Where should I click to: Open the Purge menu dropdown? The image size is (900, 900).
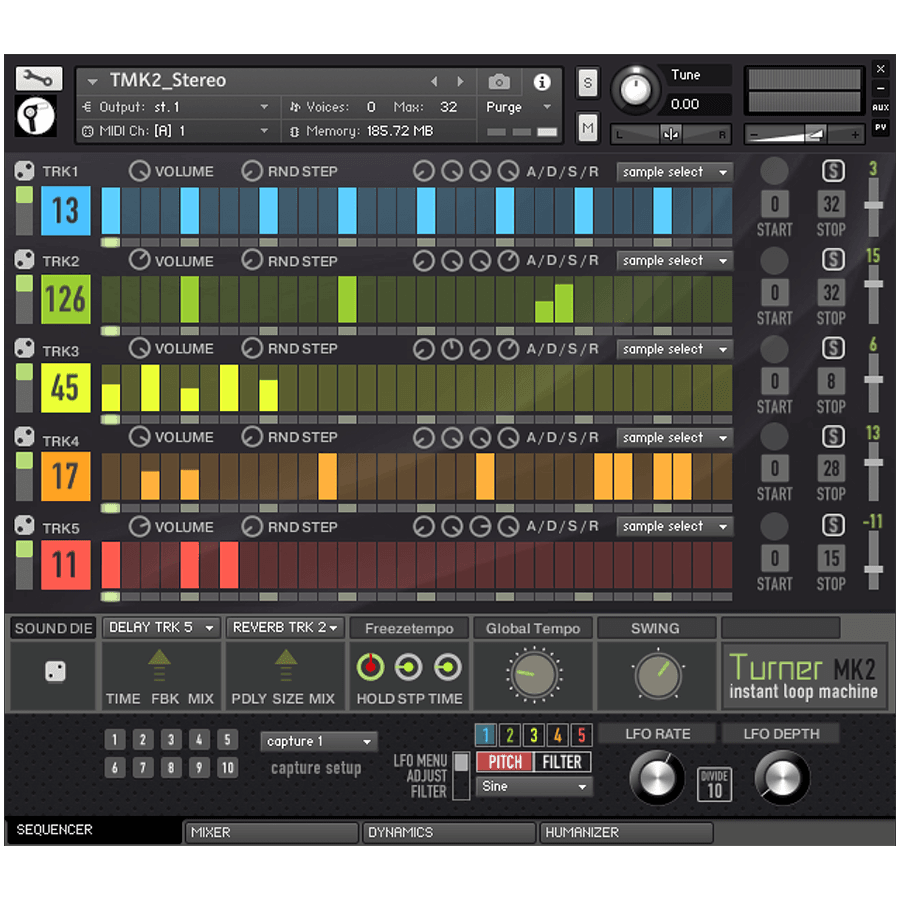tap(519, 107)
